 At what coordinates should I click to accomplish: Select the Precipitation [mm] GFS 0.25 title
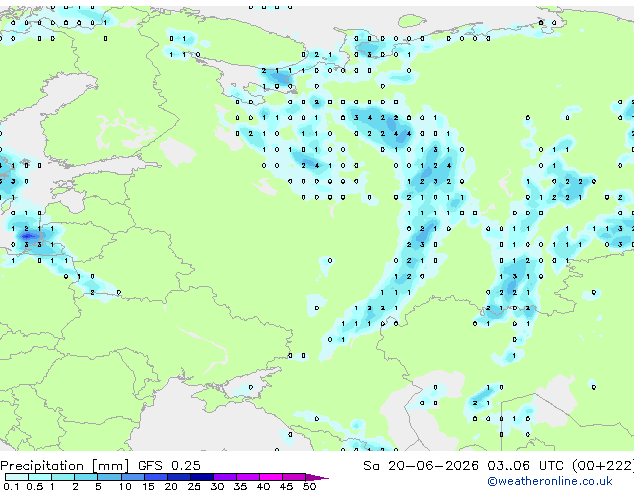tap(100, 466)
